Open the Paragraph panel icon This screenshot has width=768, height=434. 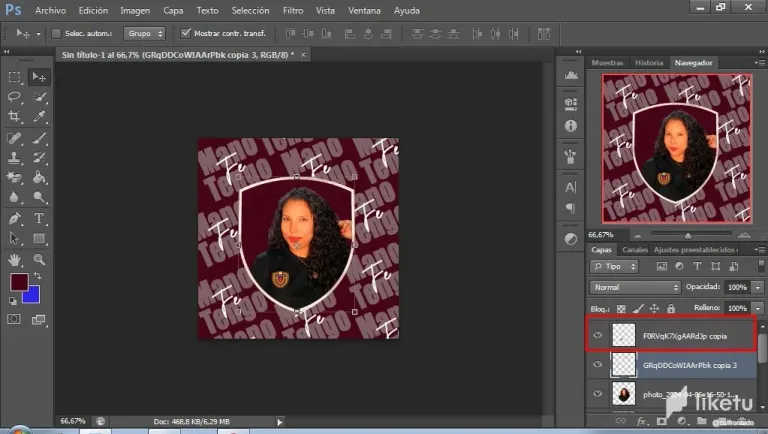point(571,208)
